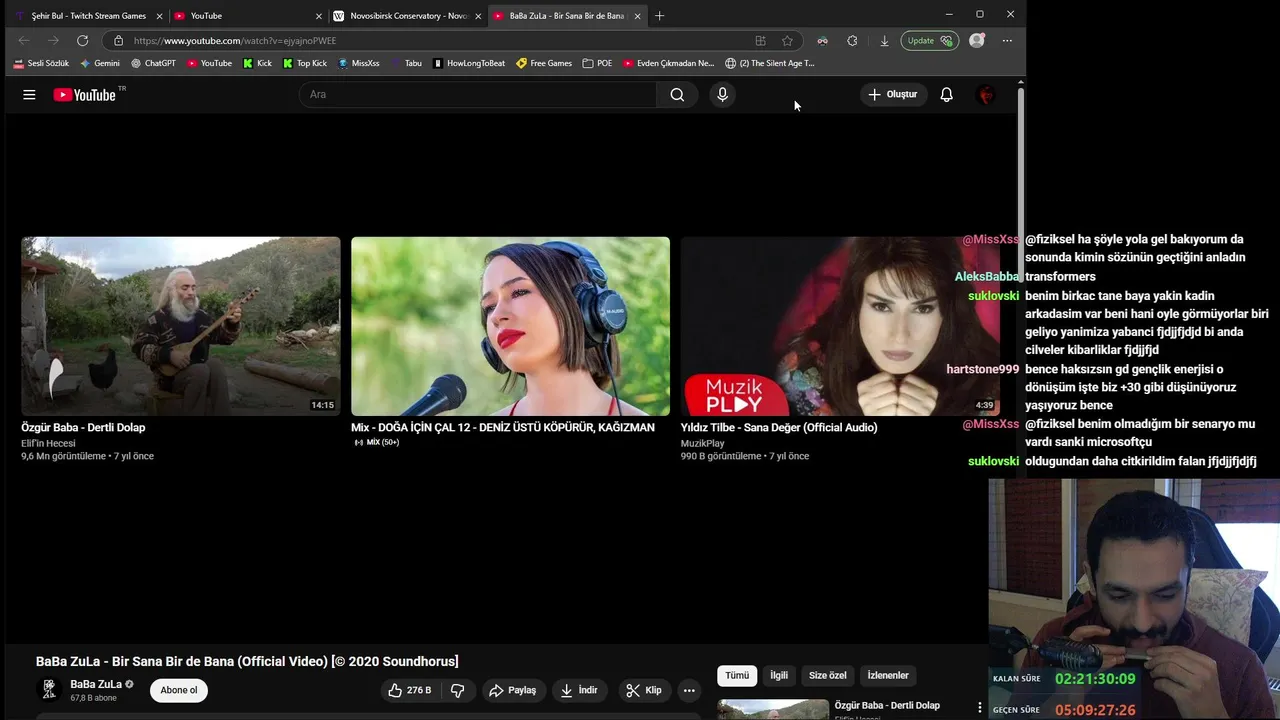Dislike the video with the thumbs-down icon
1280x720 pixels.
coord(458,690)
